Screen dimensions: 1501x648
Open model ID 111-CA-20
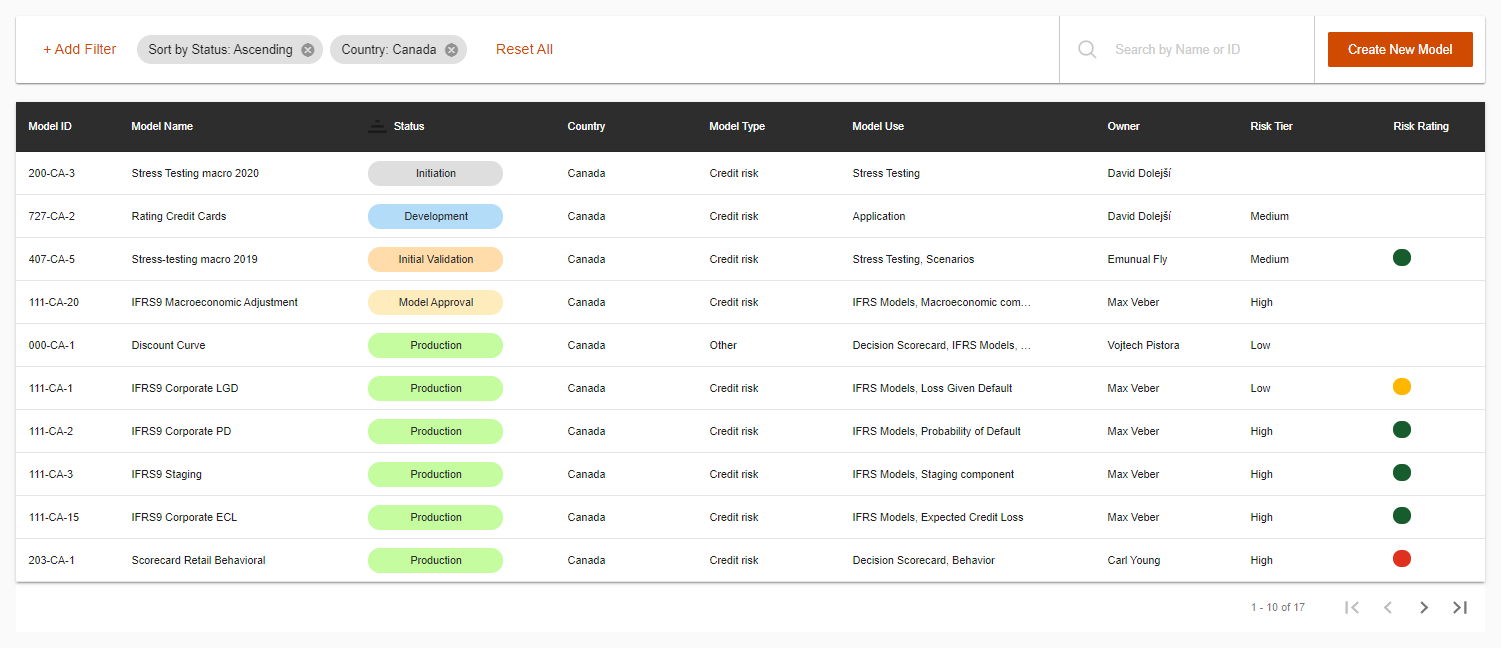point(53,302)
